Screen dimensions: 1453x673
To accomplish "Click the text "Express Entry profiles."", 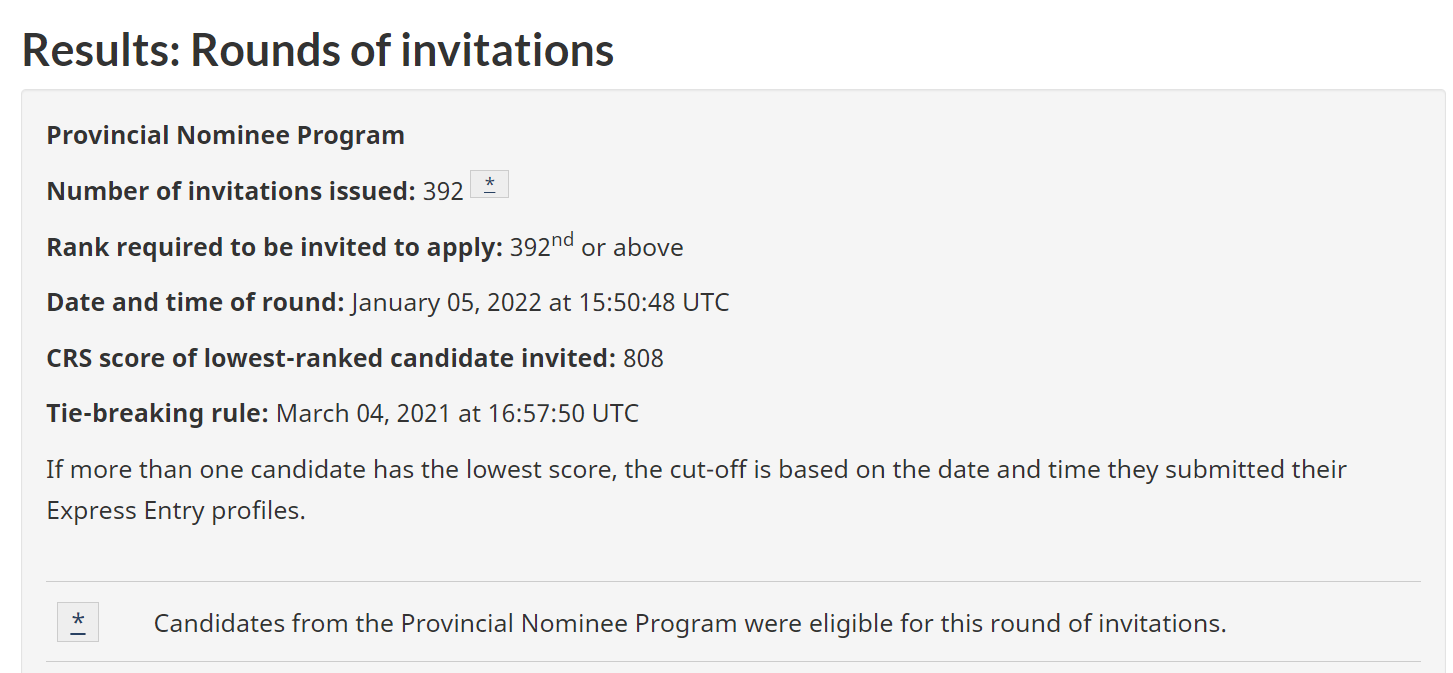I will tap(176, 511).
